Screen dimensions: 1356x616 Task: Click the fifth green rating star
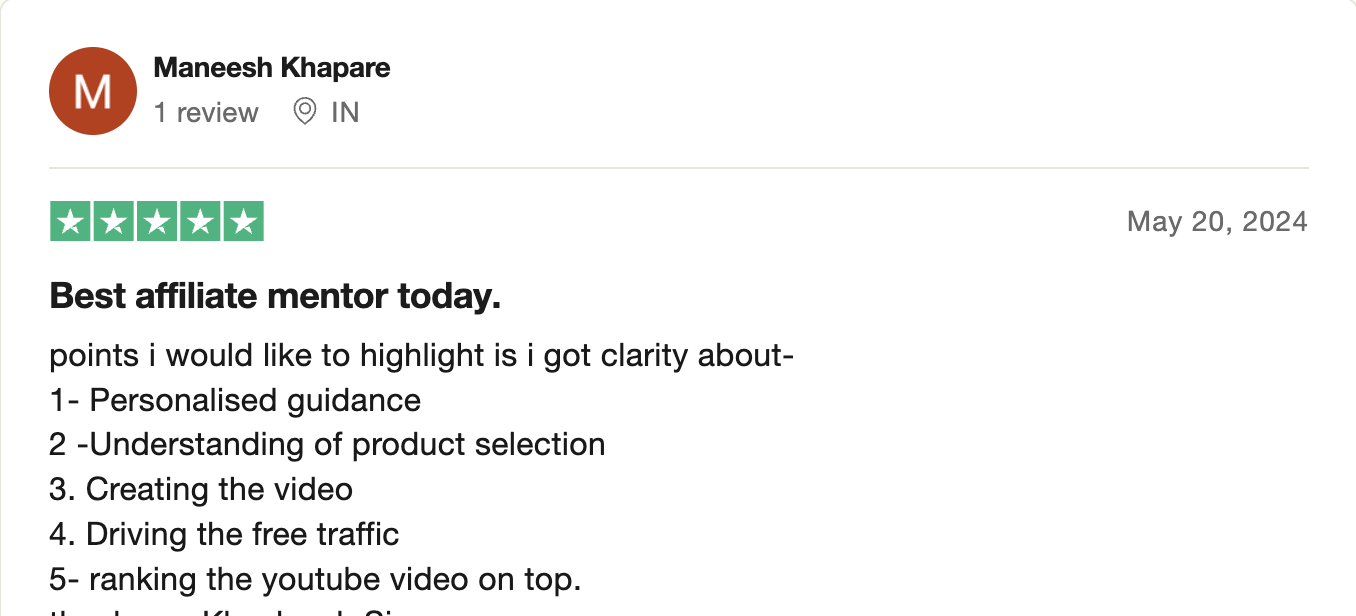point(243,221)
